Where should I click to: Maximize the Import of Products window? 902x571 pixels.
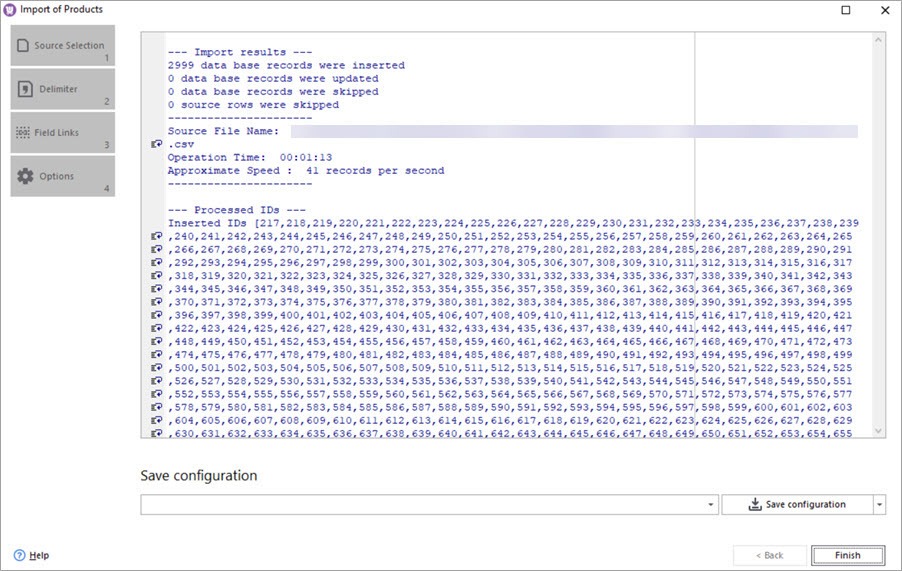tap(846, 10)
